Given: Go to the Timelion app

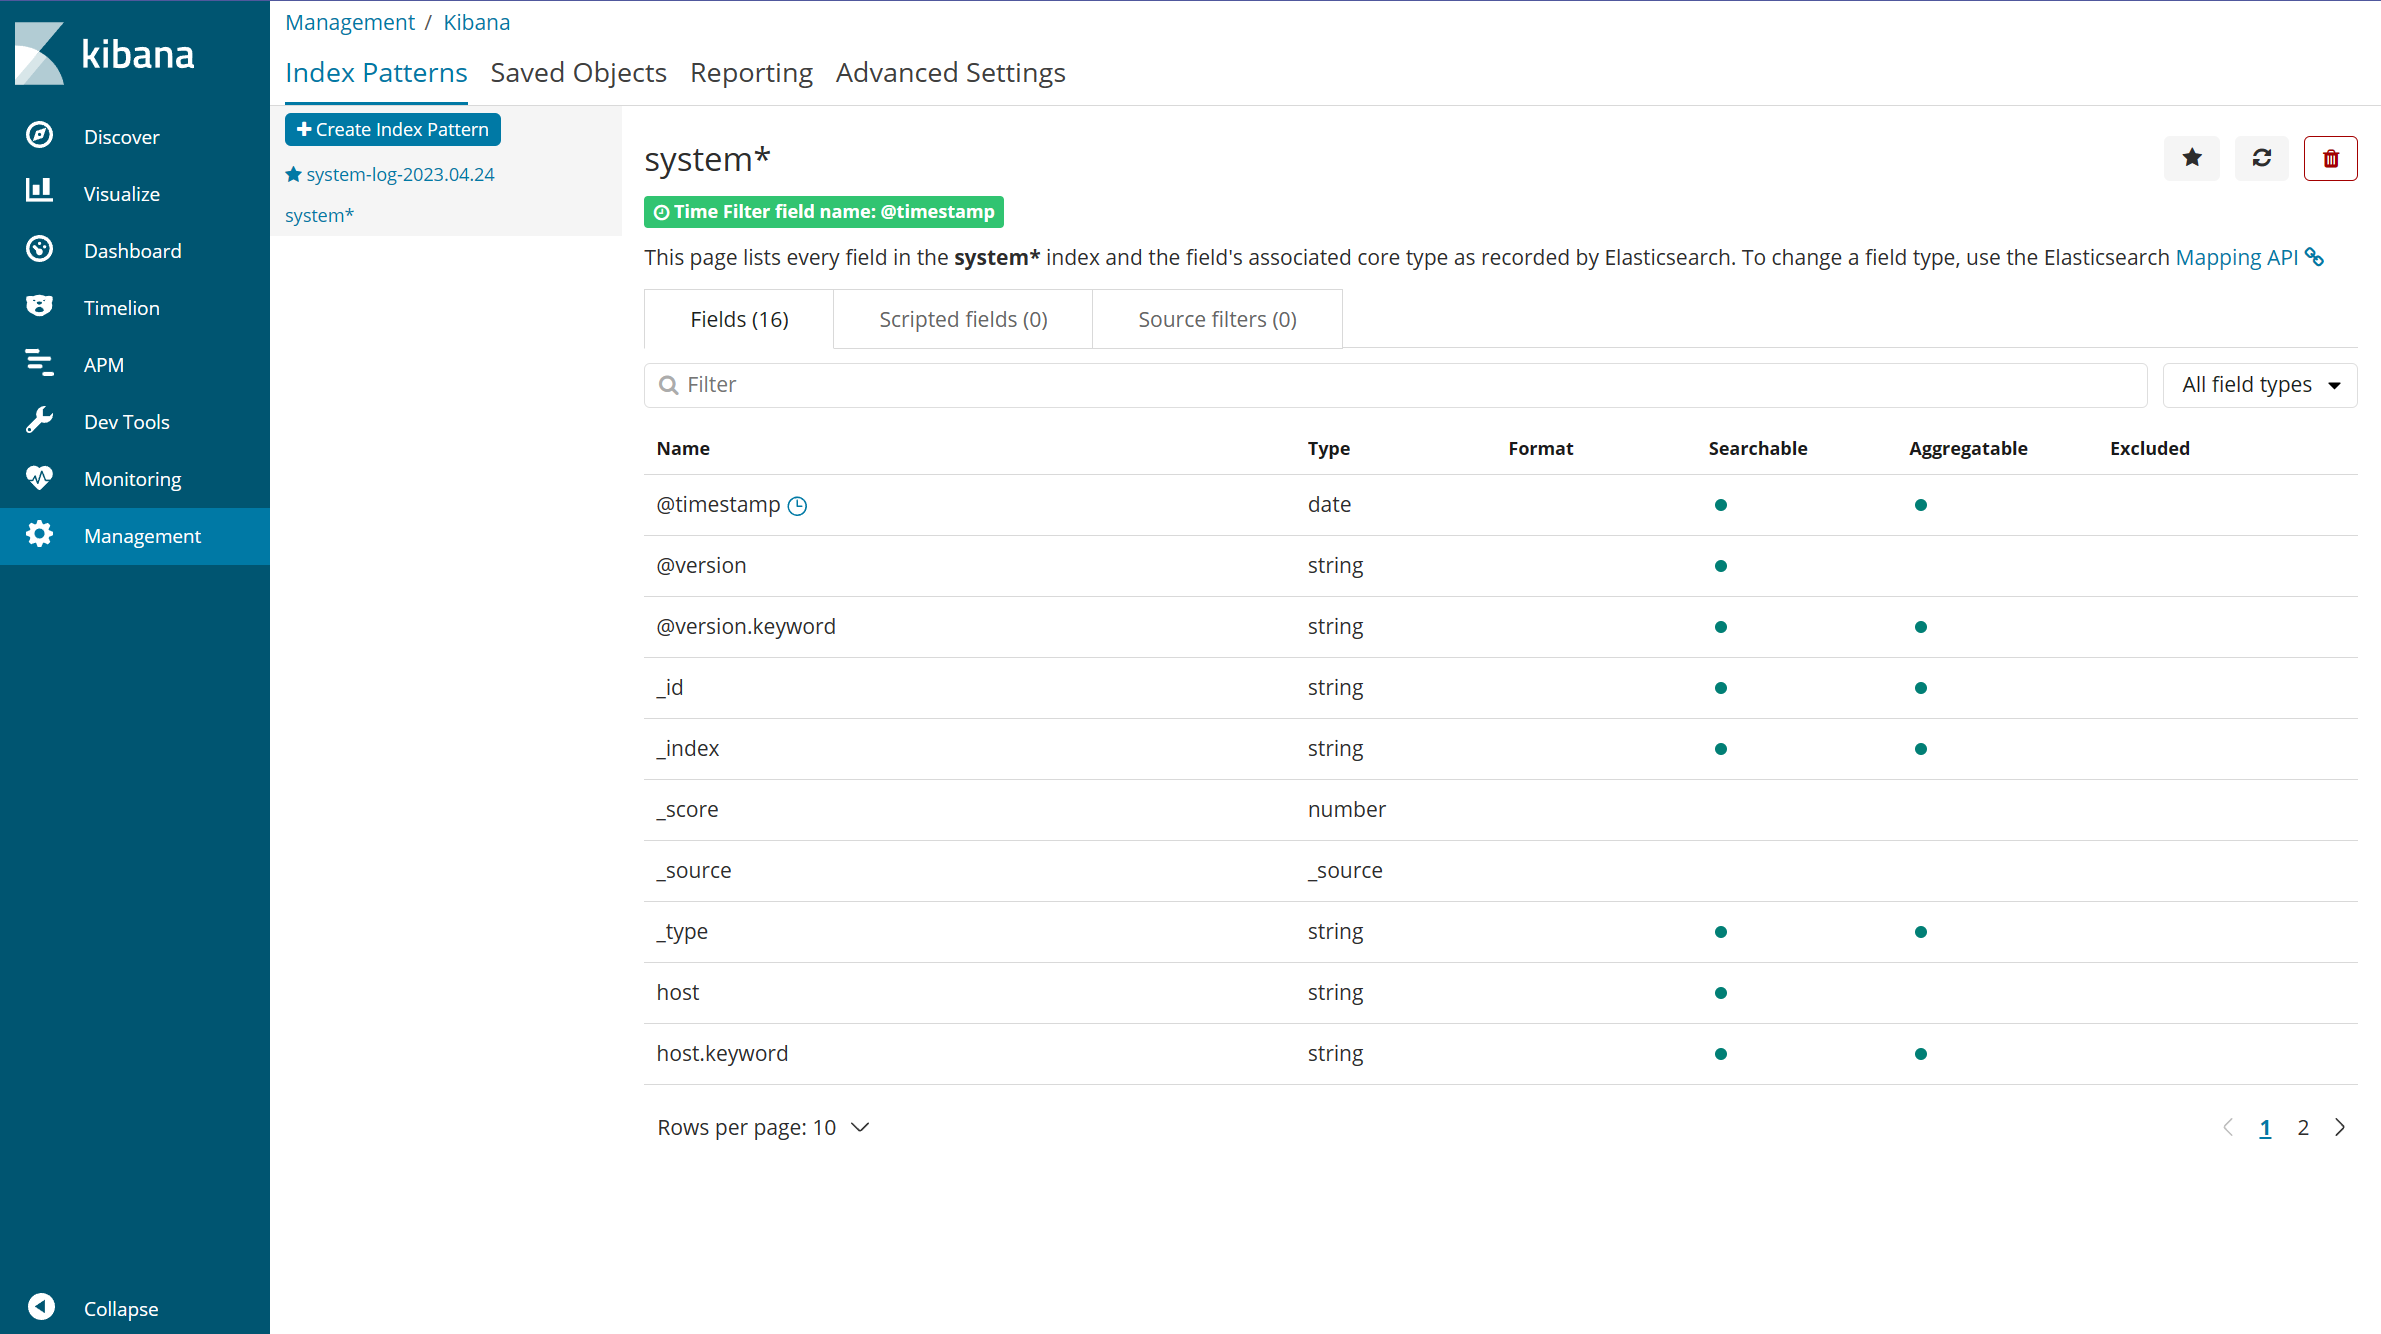Looking at the screenshot, I should click(x=121, y=308).
